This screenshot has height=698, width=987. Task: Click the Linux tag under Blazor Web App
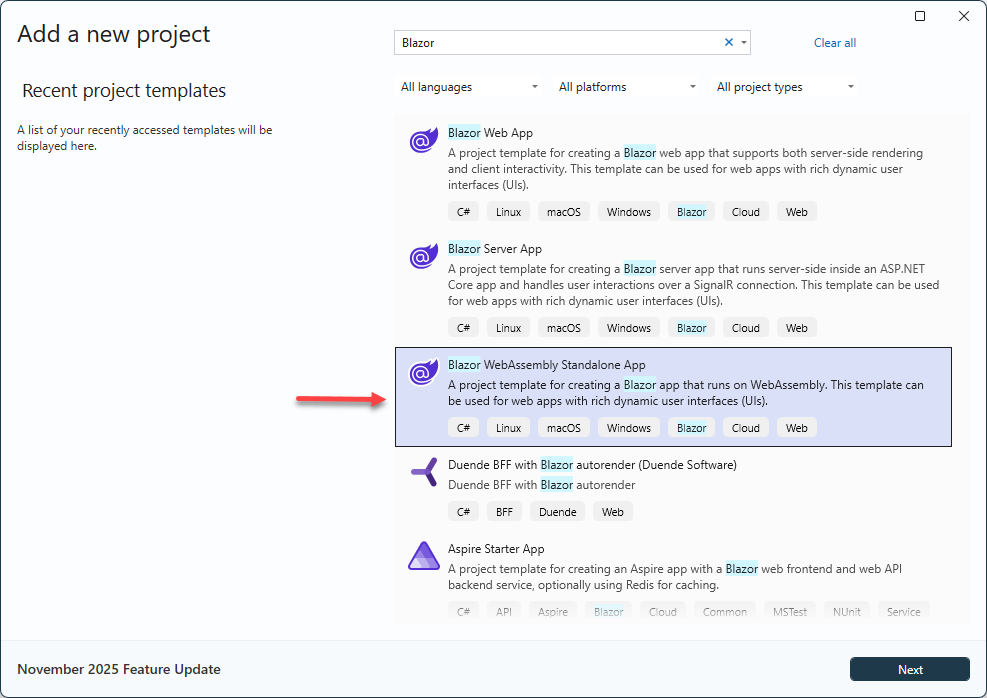(x=508, y=212)
